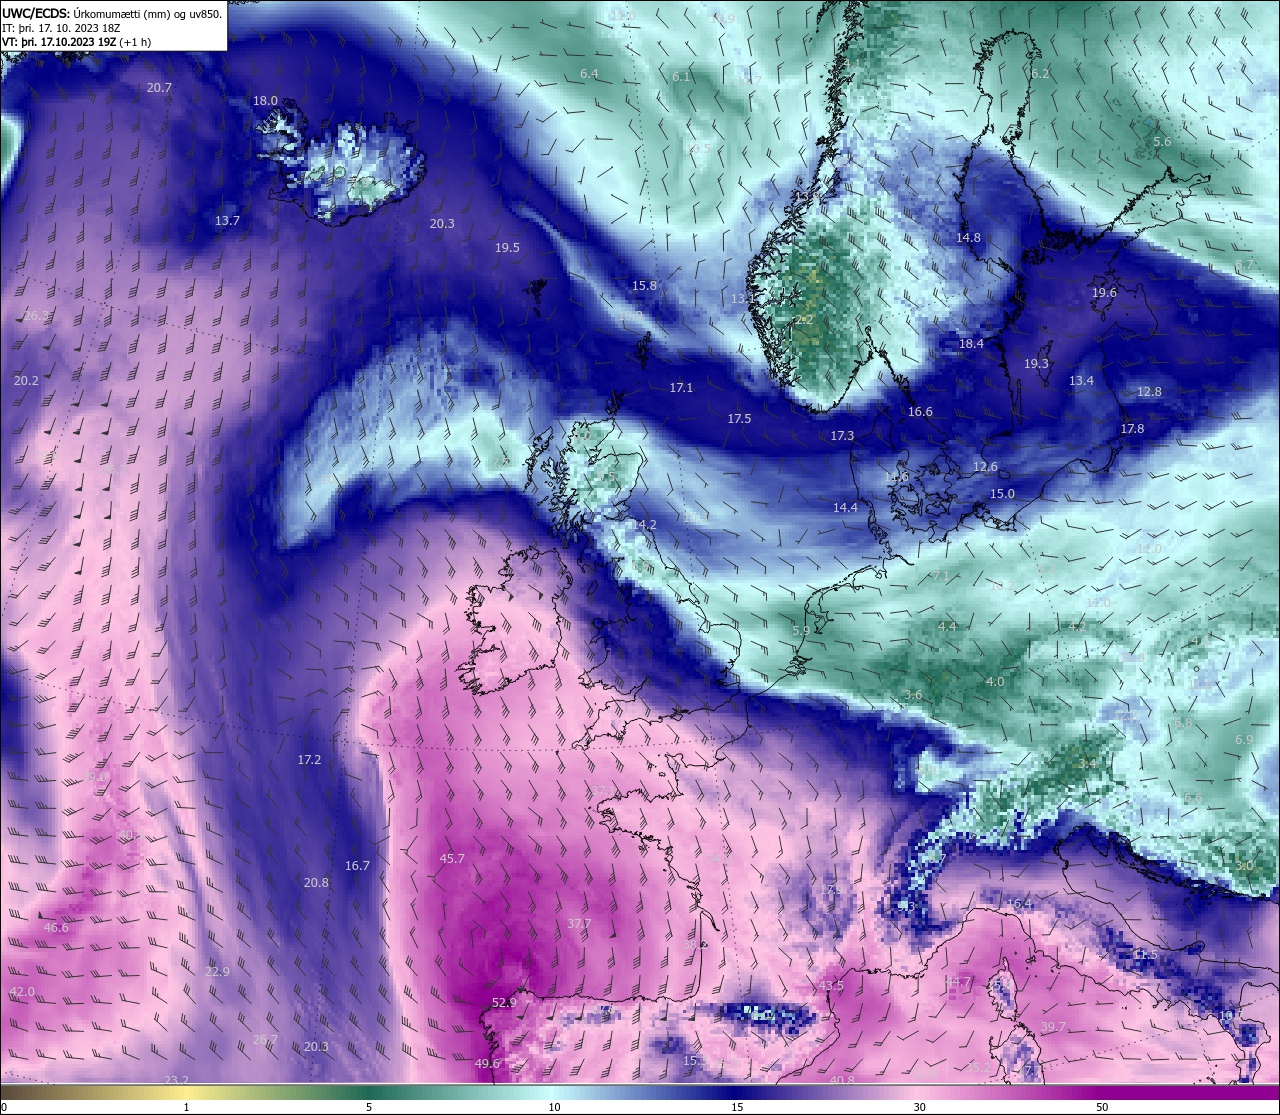
Task: Click the 17.8 value label
Action: (1132, 429)
